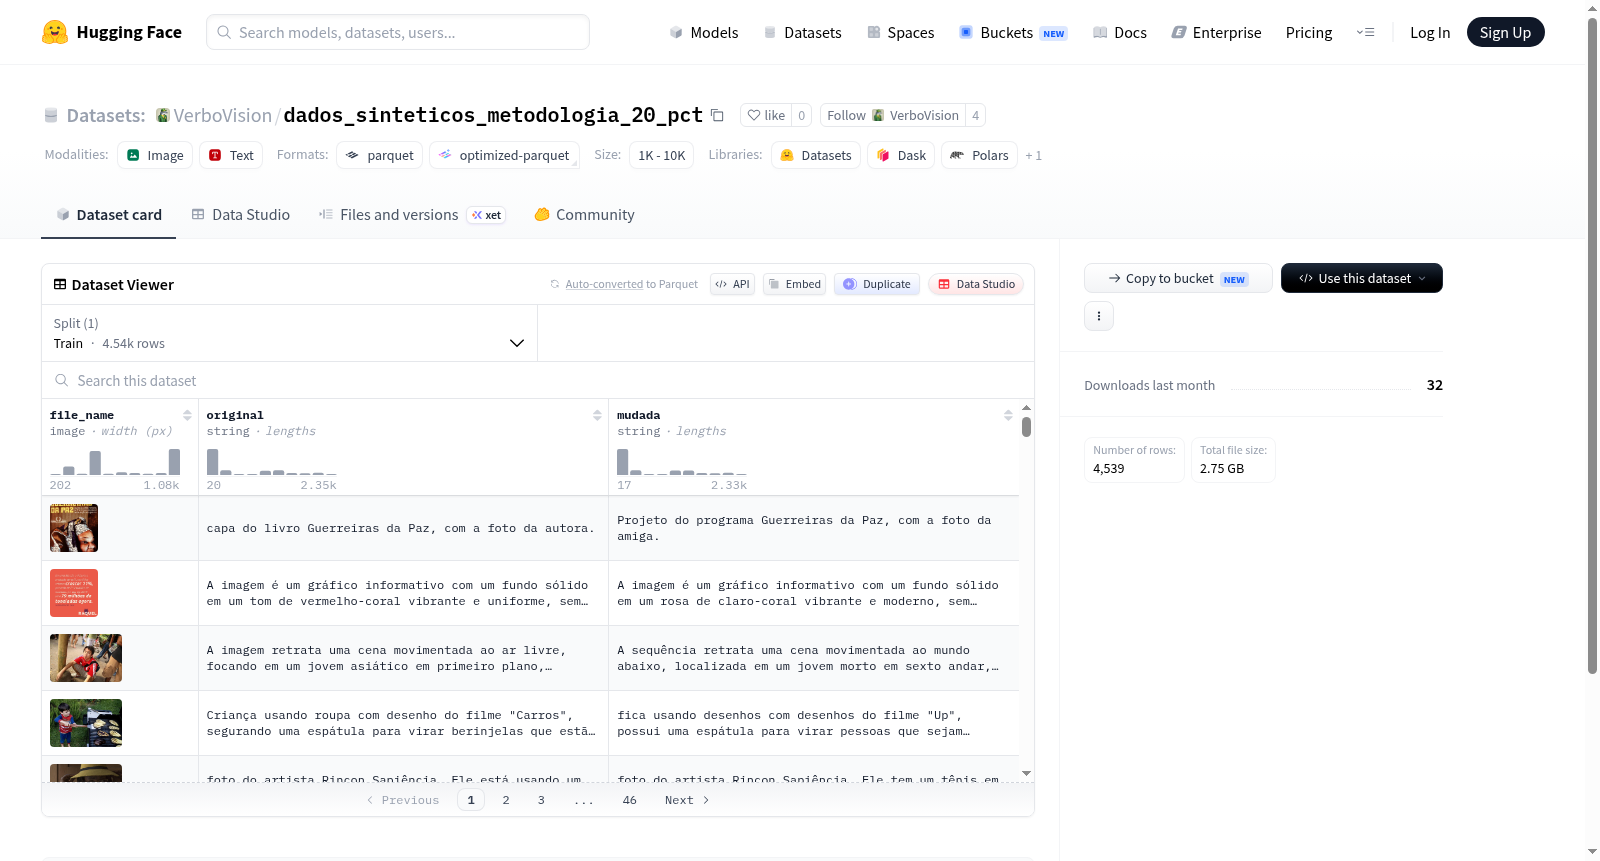Image resolution: width=1600 pixels, height=861 pixels.
Task: Select current page 1 in pagination
Action: (x=471, y=800)
